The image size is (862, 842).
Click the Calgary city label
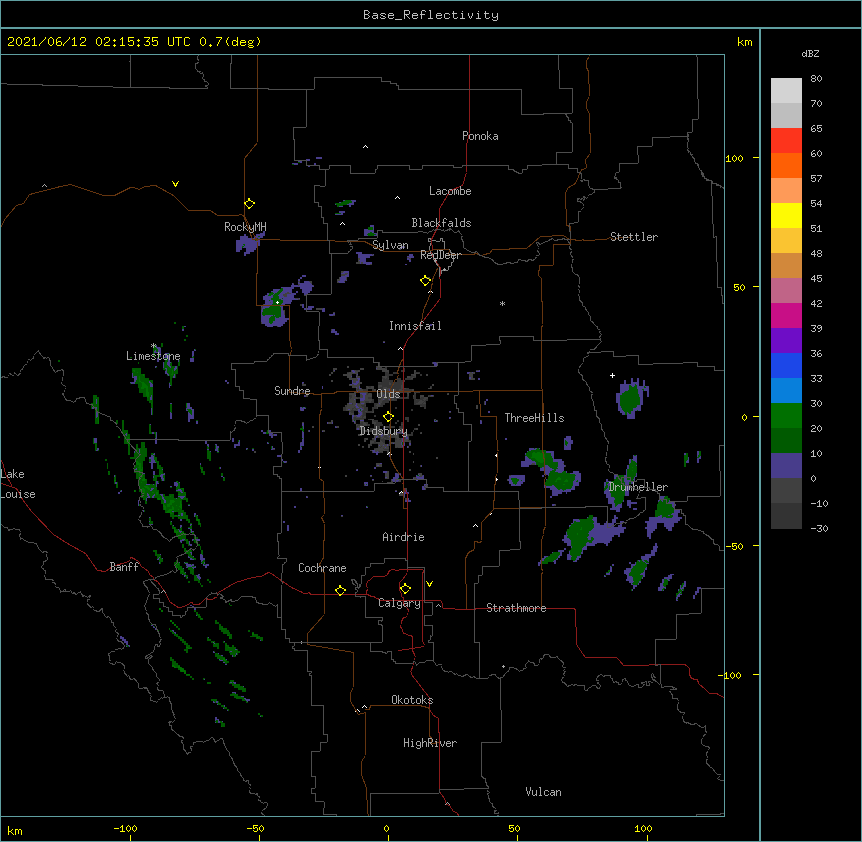click(399, 603)
